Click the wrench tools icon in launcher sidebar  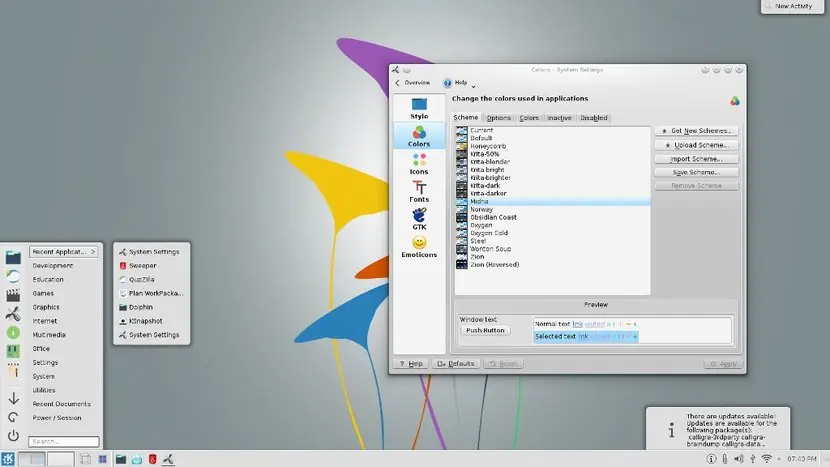13,313
